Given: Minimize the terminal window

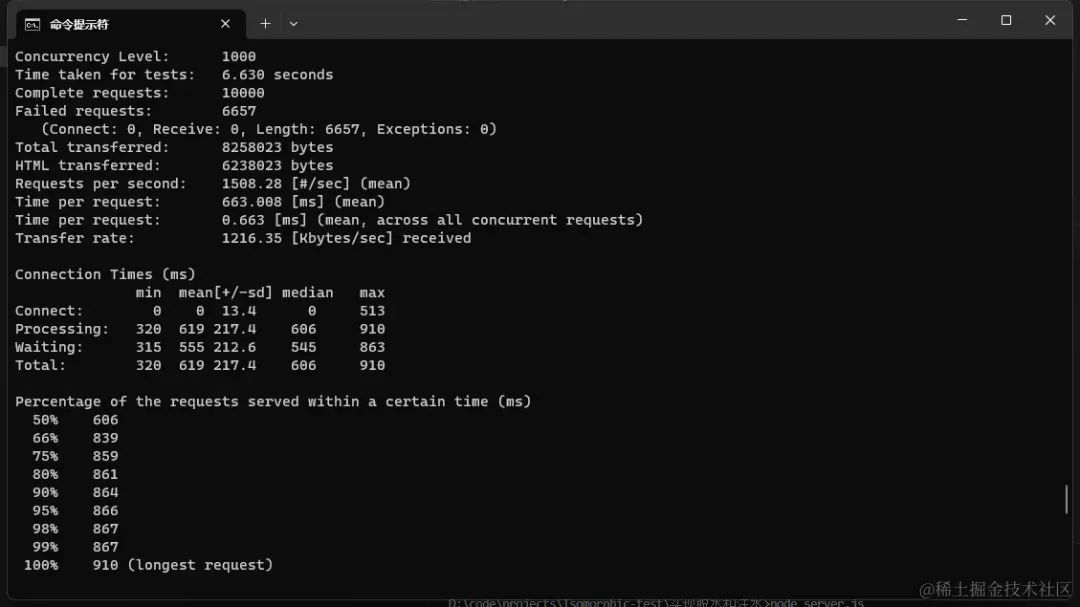Looking at the screenshot, I should [x=962, y=20].
